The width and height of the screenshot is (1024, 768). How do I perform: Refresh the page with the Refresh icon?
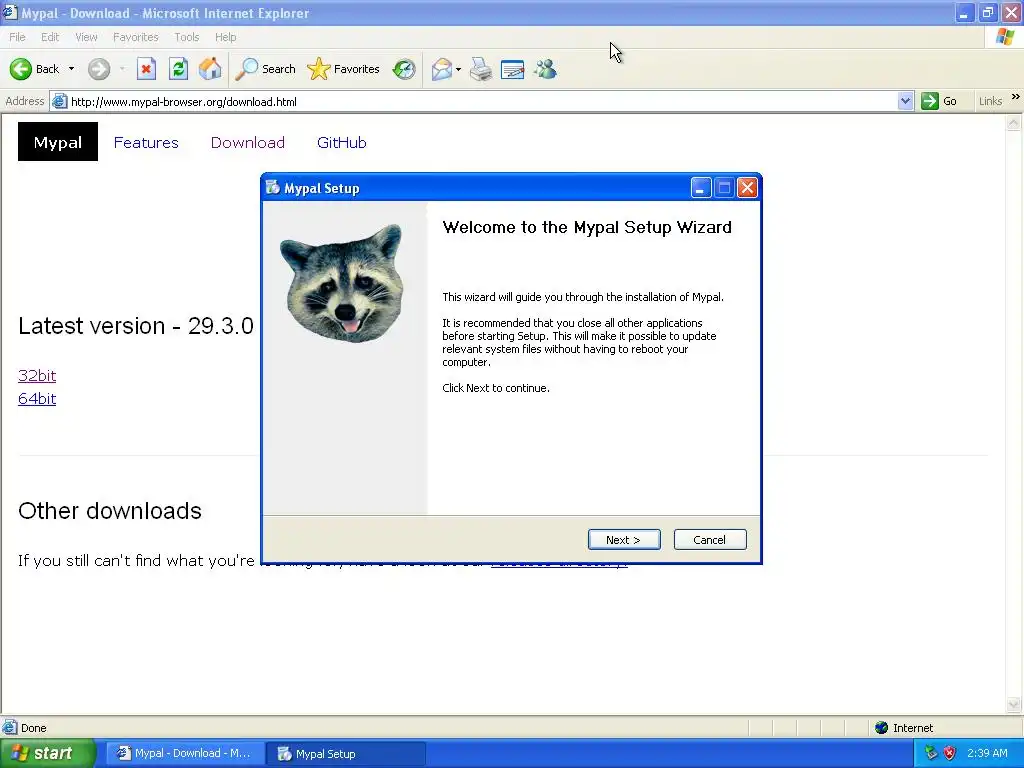tap(178, 69)
